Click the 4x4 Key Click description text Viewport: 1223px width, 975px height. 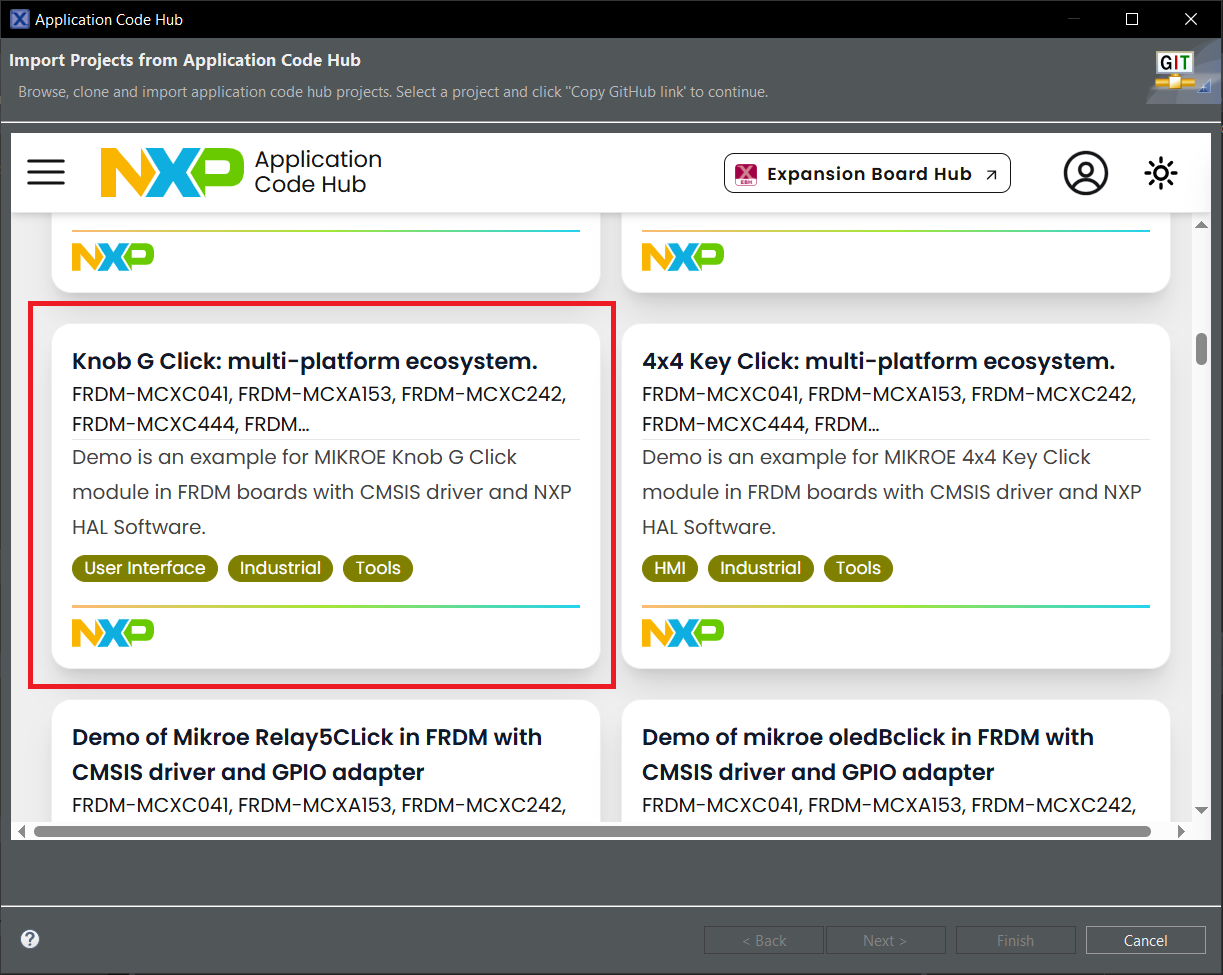(x=892, y=492)
